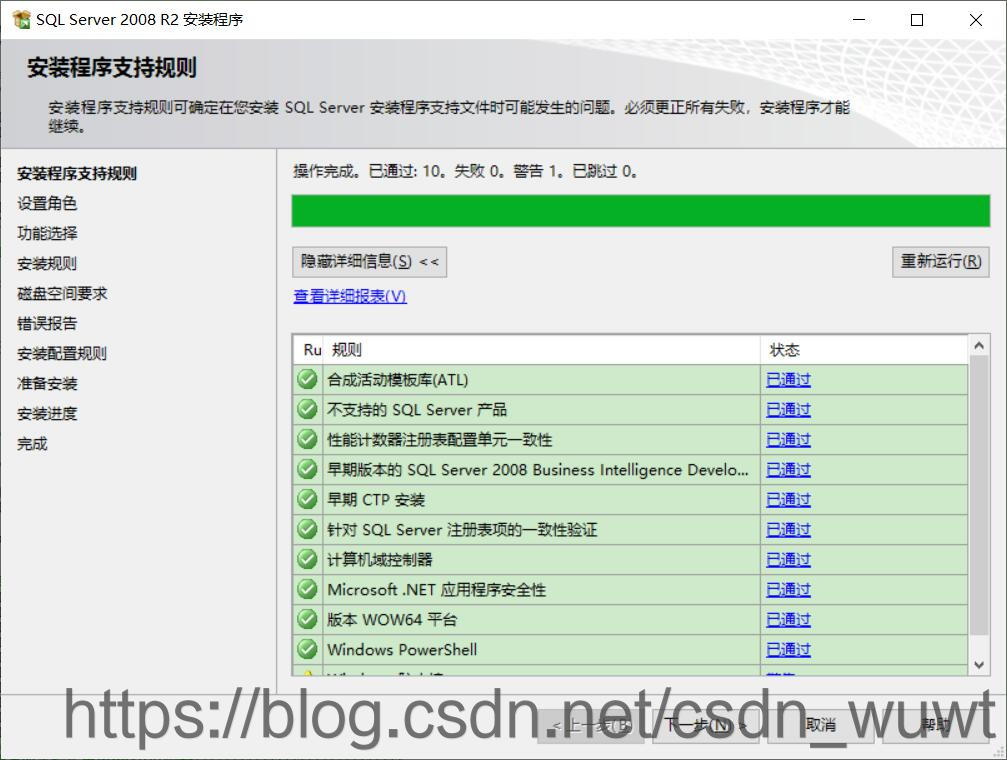Viewport: 1007px width, 760px height.
Task: Open 已通过 link for Business Intelligence row
Action: [788, 470]
